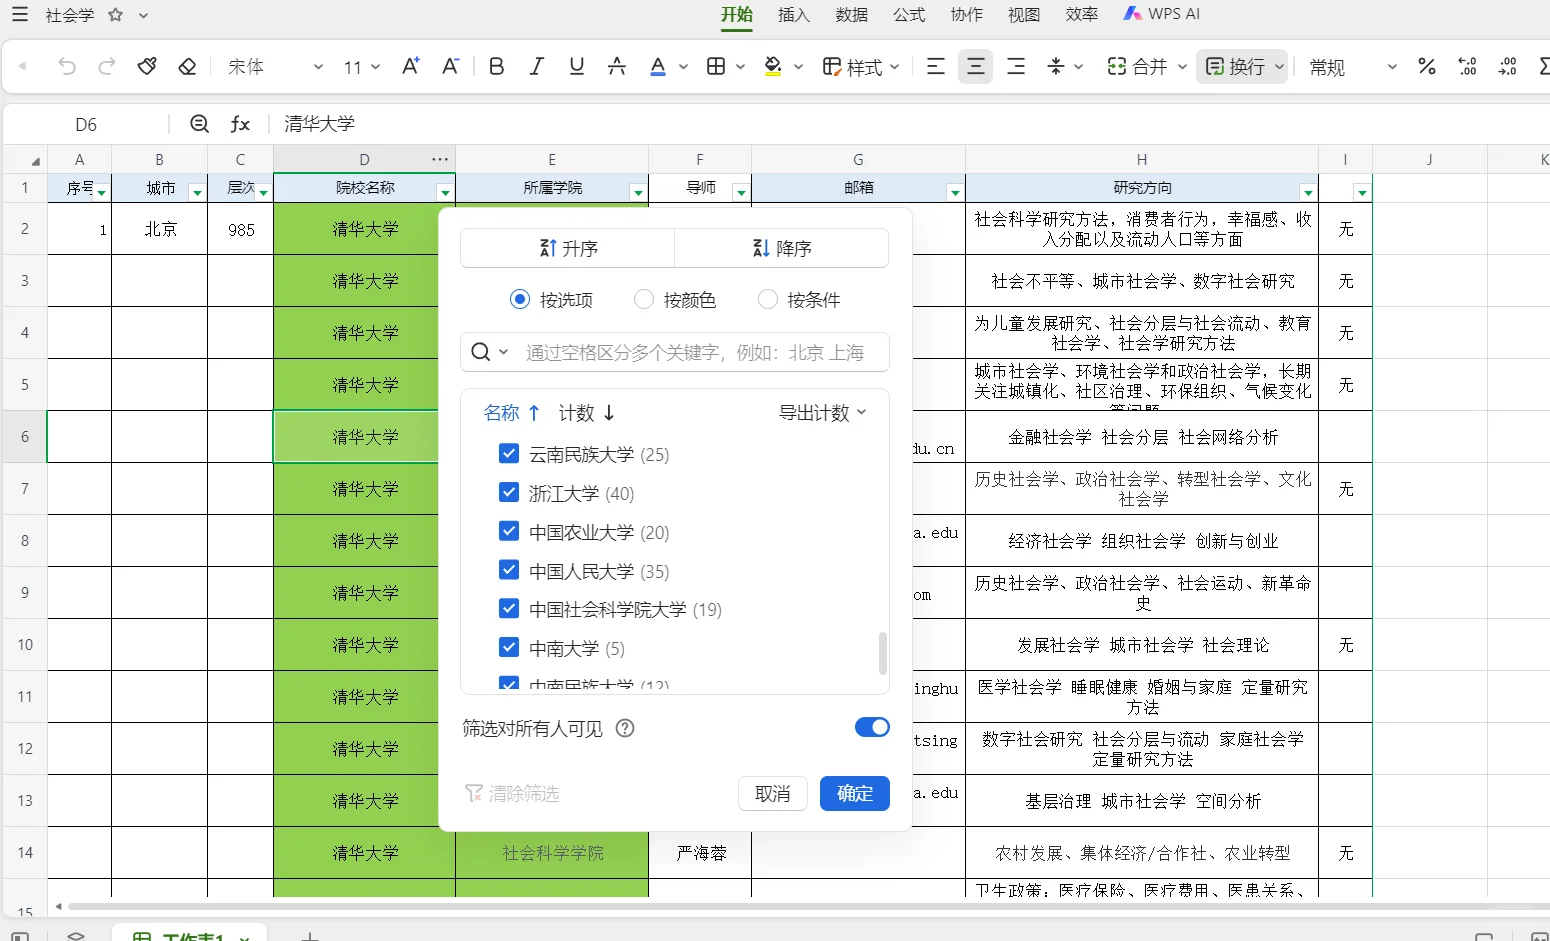This screenshot has height=941, width=1550.
Task: Open filter dropdown on 研究方向 header
Action: [x=1308, y=192]
